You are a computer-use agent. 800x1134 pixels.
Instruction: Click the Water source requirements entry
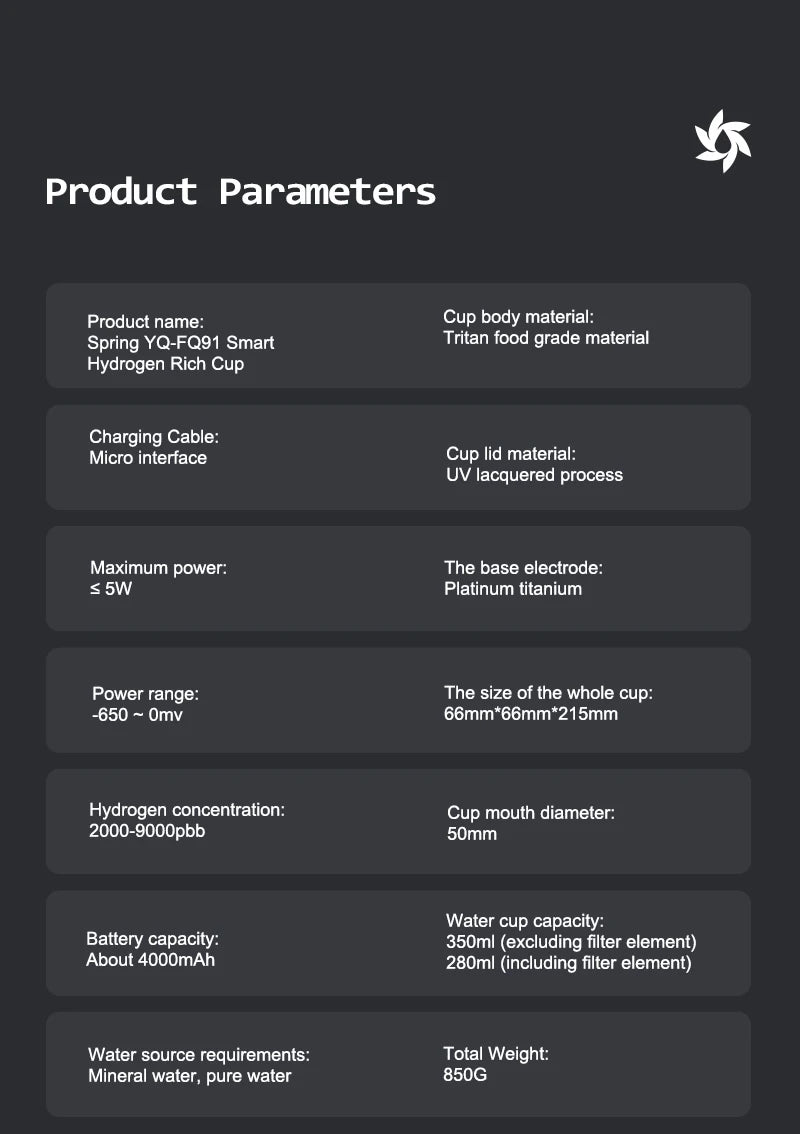coord(198,1065)
